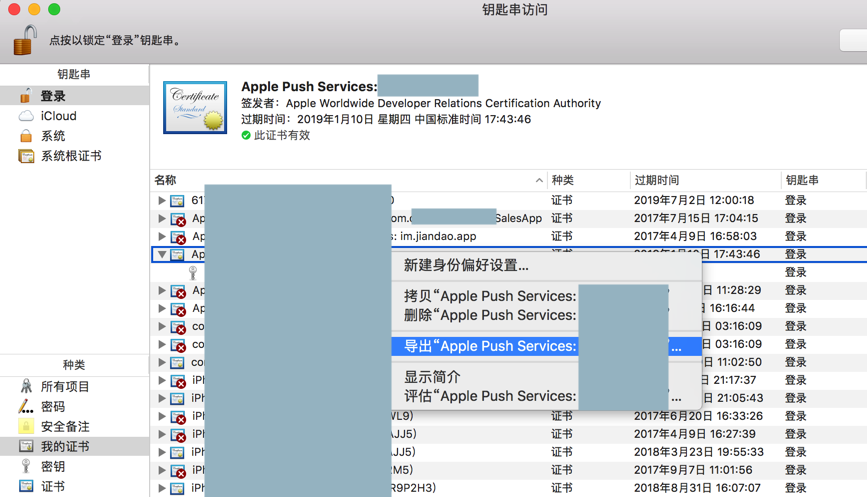867x497 pixels.
Task: Click the expiry date 2017年9月7日 11:01:56
Action: [693, 470]
